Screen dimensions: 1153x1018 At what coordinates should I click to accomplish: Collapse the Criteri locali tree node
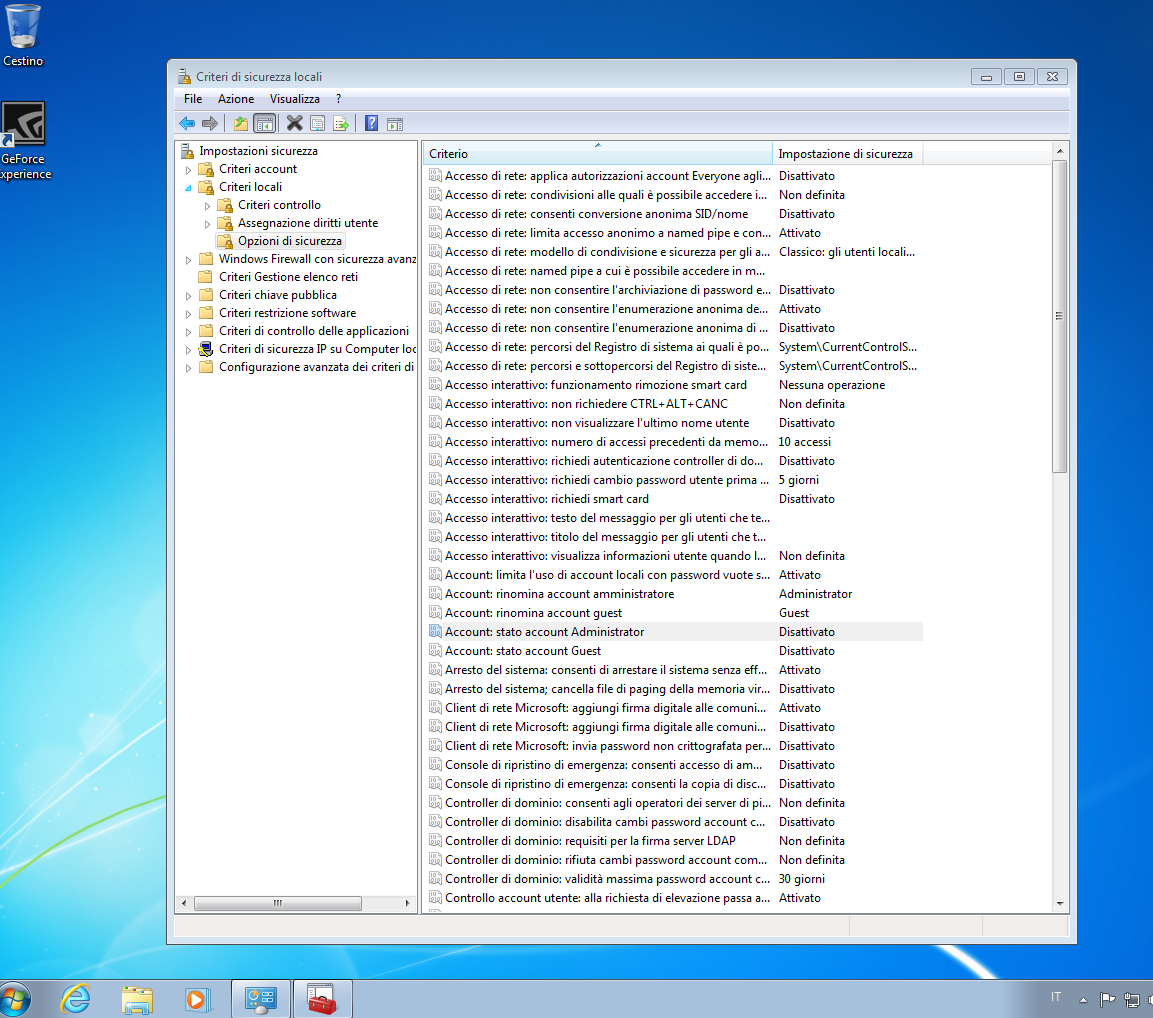(x=189, y=187)
